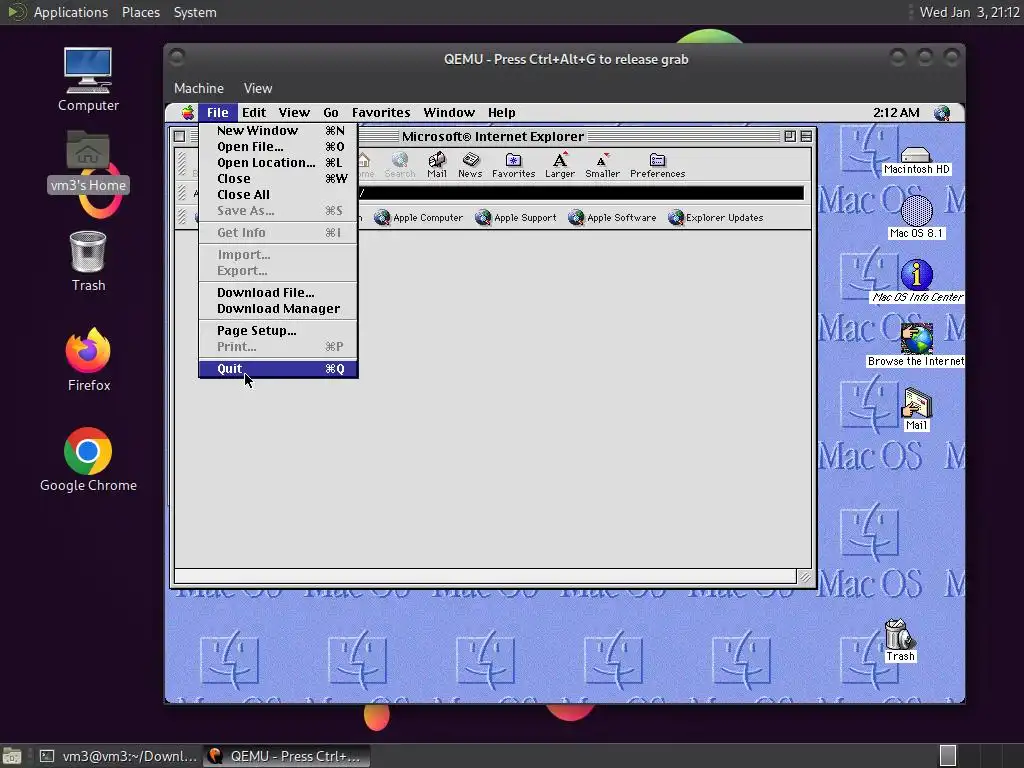Launch Firefox from the desktop
Screen dimensions: 1024x768
click(88, 360)
